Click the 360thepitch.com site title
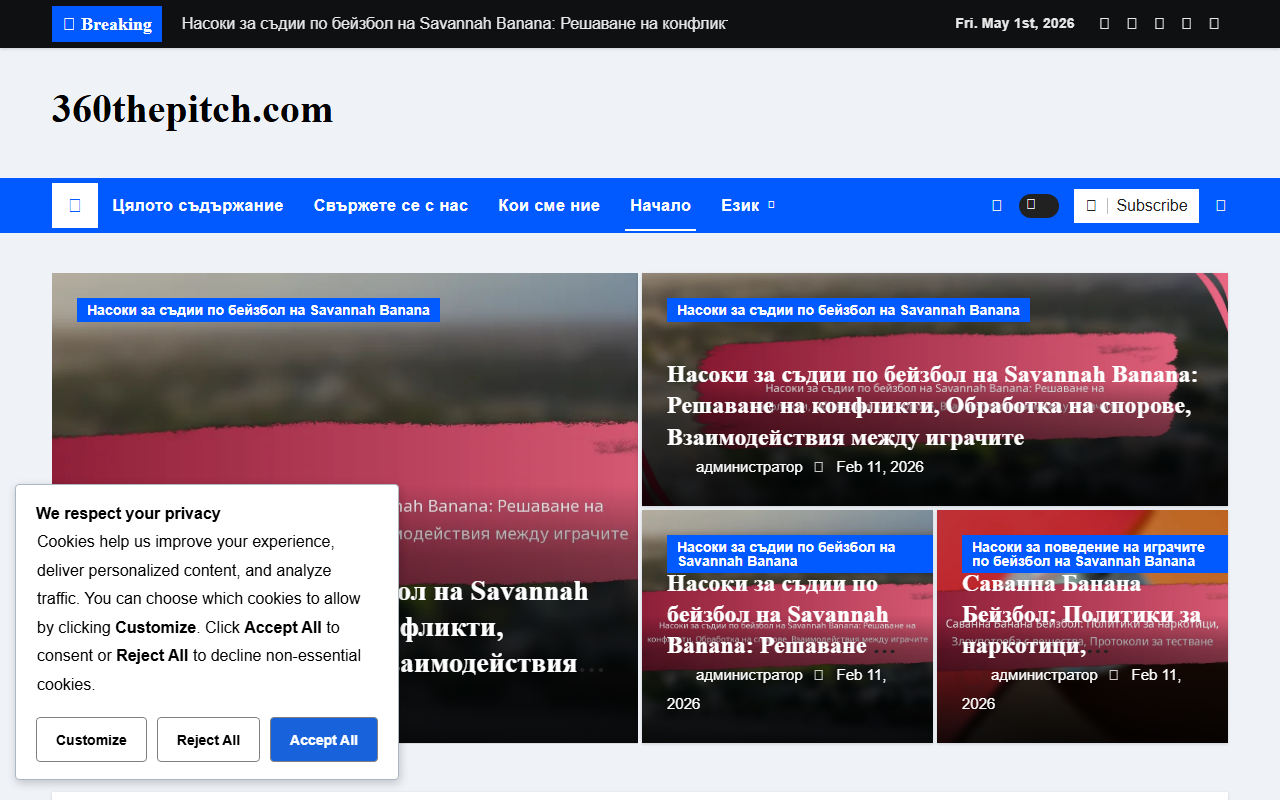The image size is (1280, 800). click(192, 109)
